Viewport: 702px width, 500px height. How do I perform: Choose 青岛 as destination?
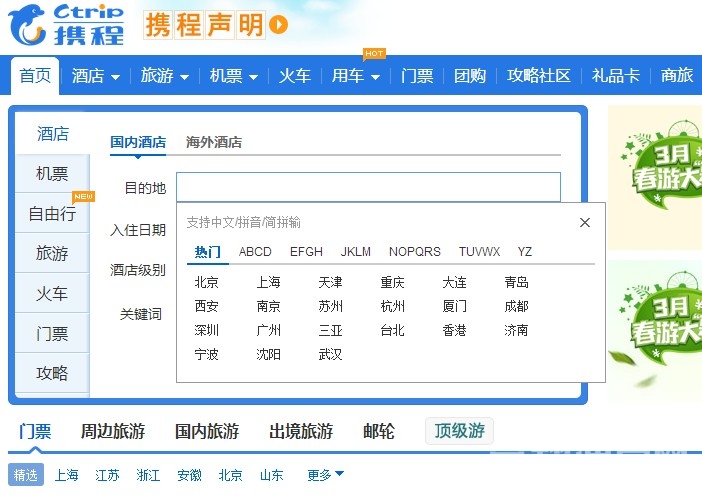coord(516,282)
